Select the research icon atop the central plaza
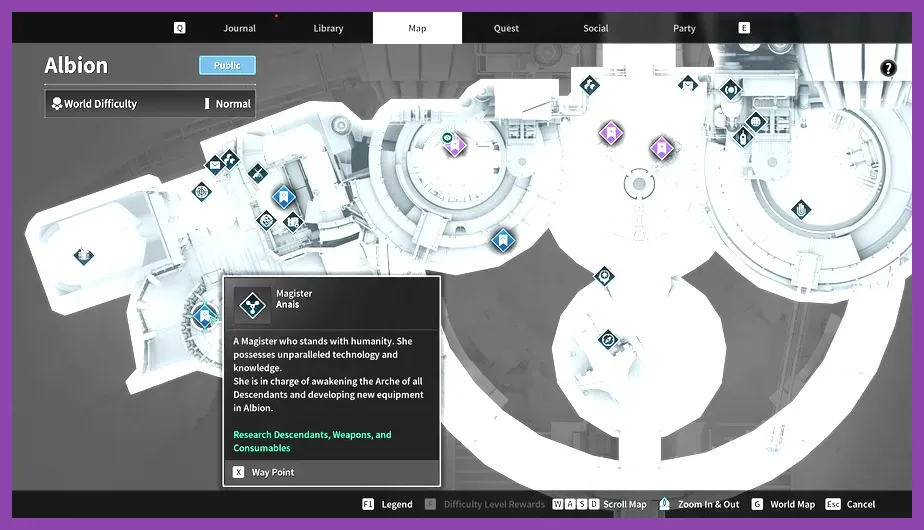 (589, 85)
